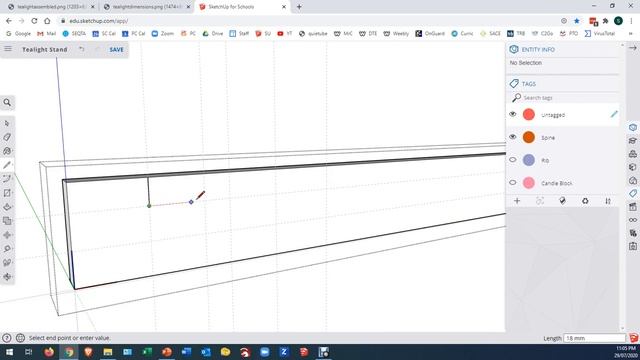Switch to tealightdimensions.png tab
Screen dimensions: 640x360
coord(147,7)
